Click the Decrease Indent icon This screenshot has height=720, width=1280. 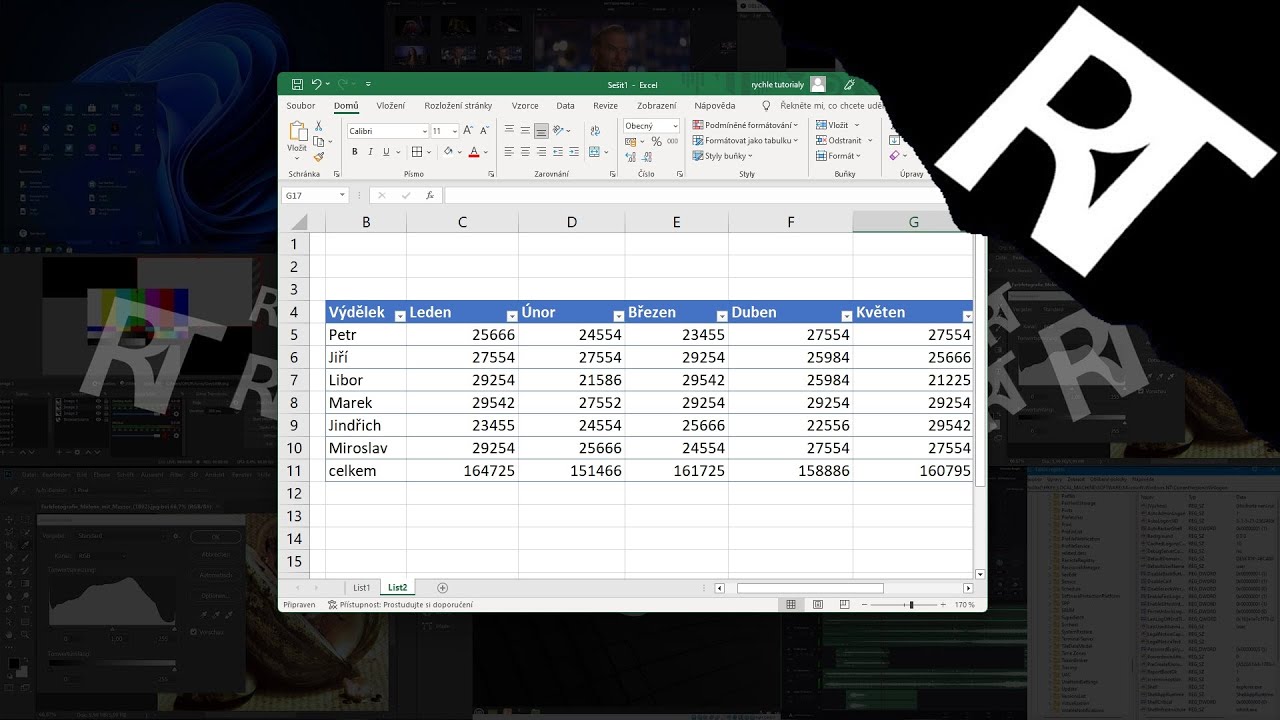[558, 152]
